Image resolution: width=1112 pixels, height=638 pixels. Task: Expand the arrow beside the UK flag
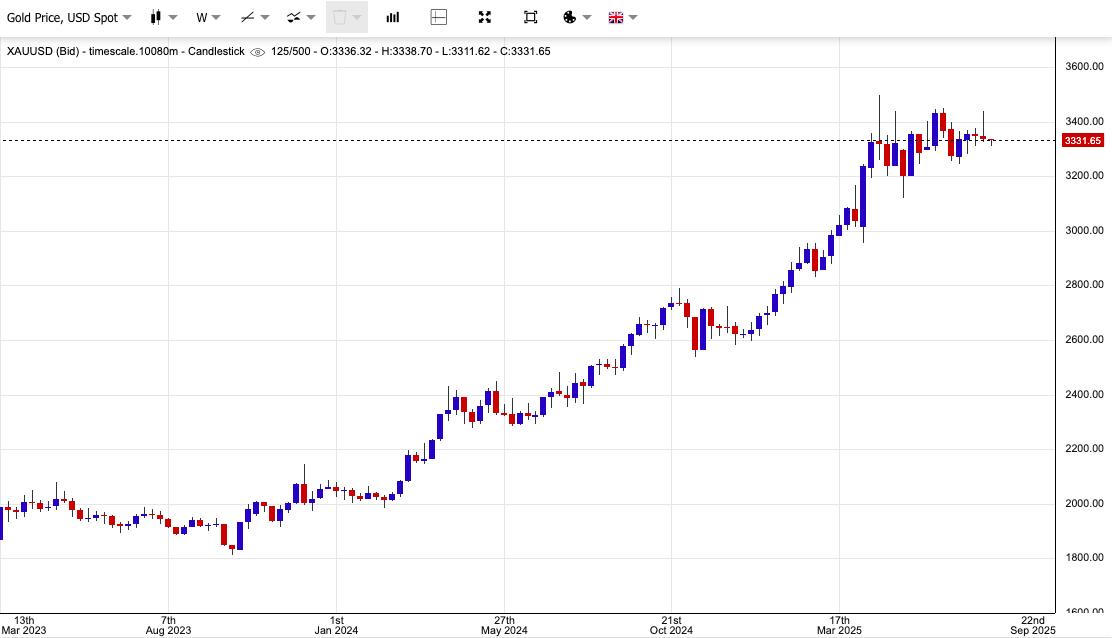tap(633, 18)
